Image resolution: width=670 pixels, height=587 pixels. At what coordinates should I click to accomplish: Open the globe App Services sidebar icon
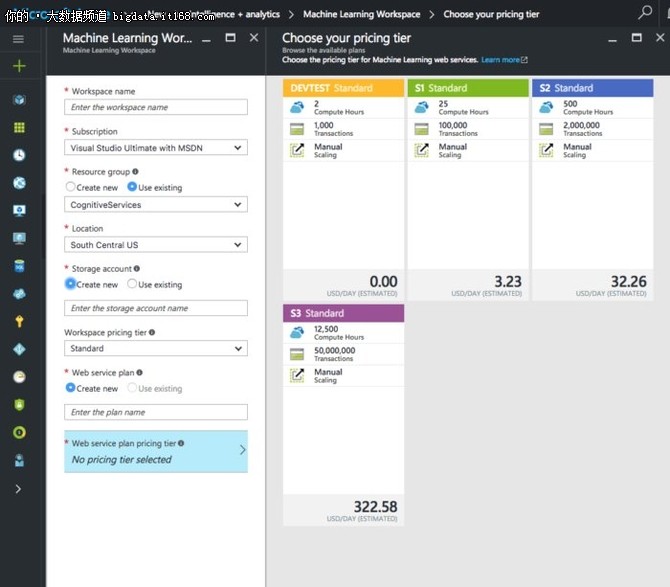coord(19,183)
